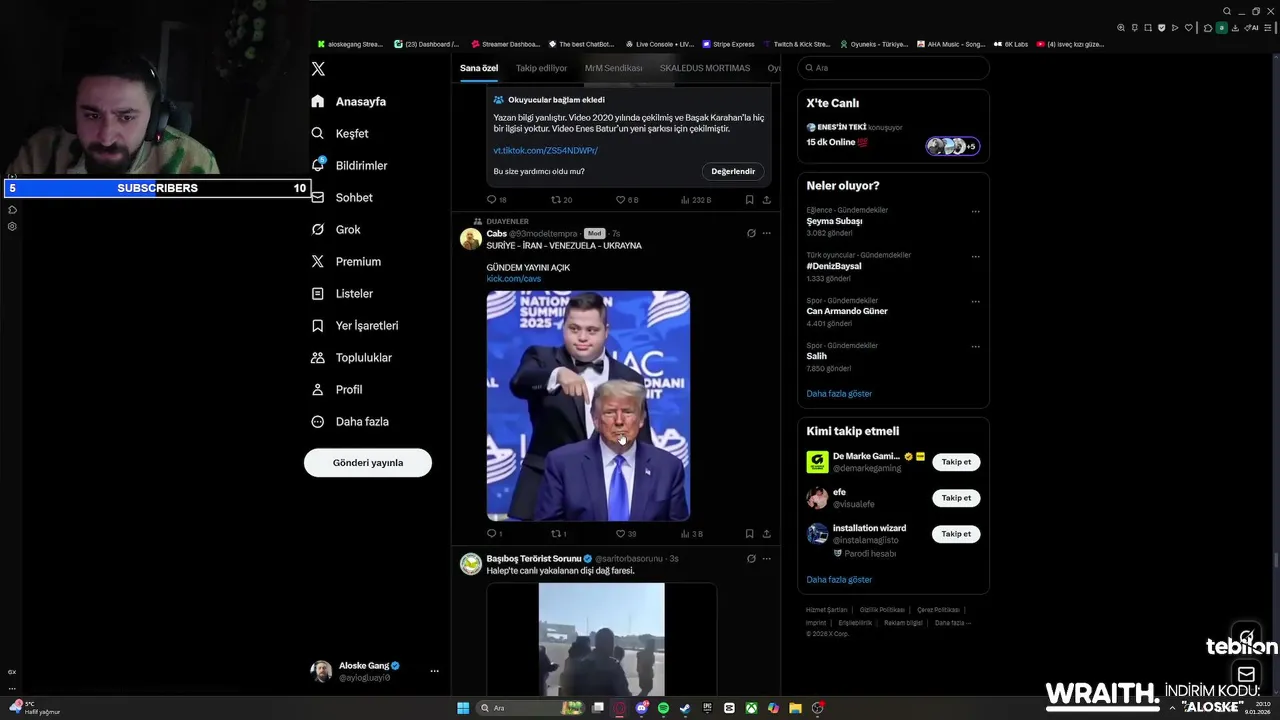1280x720 pixels.
Task: Open Profil page
Action: (337, 389)
